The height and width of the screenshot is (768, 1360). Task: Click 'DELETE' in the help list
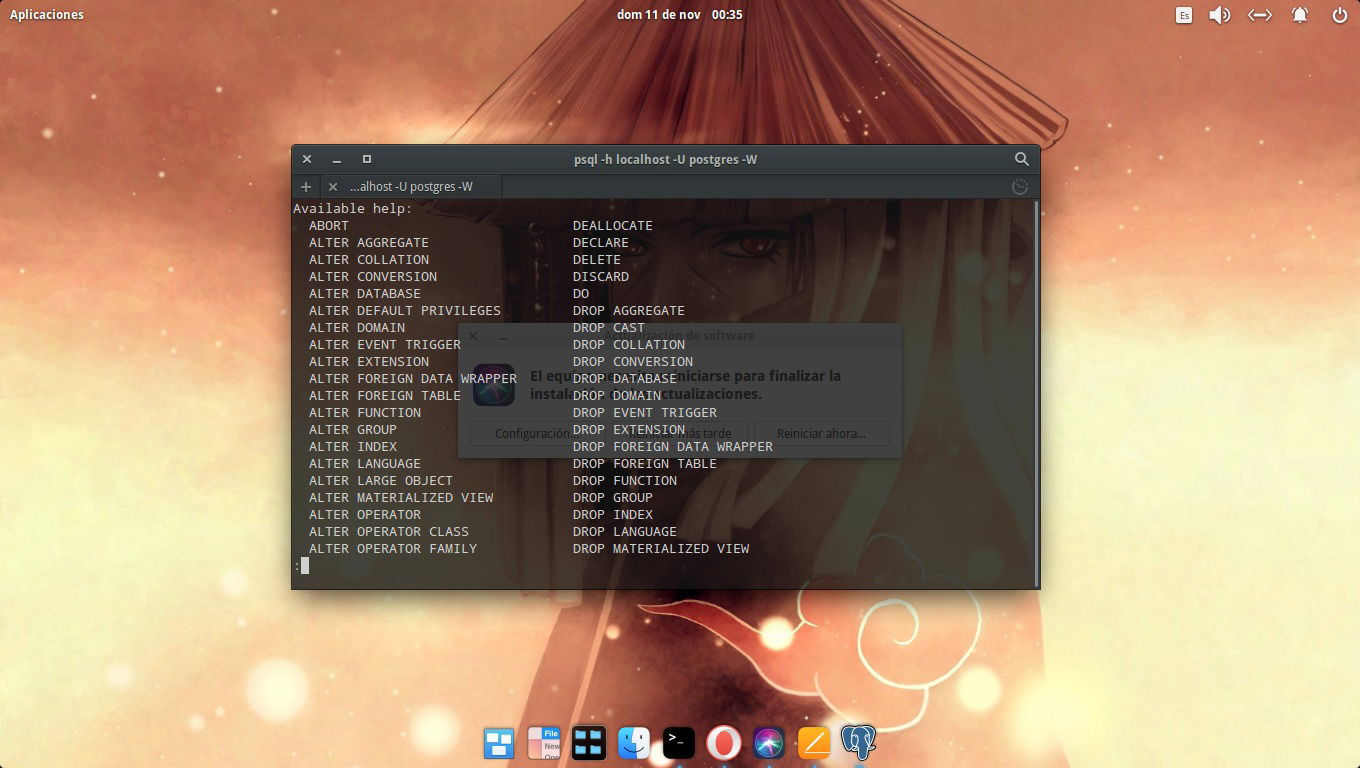[x=597, y=259]
